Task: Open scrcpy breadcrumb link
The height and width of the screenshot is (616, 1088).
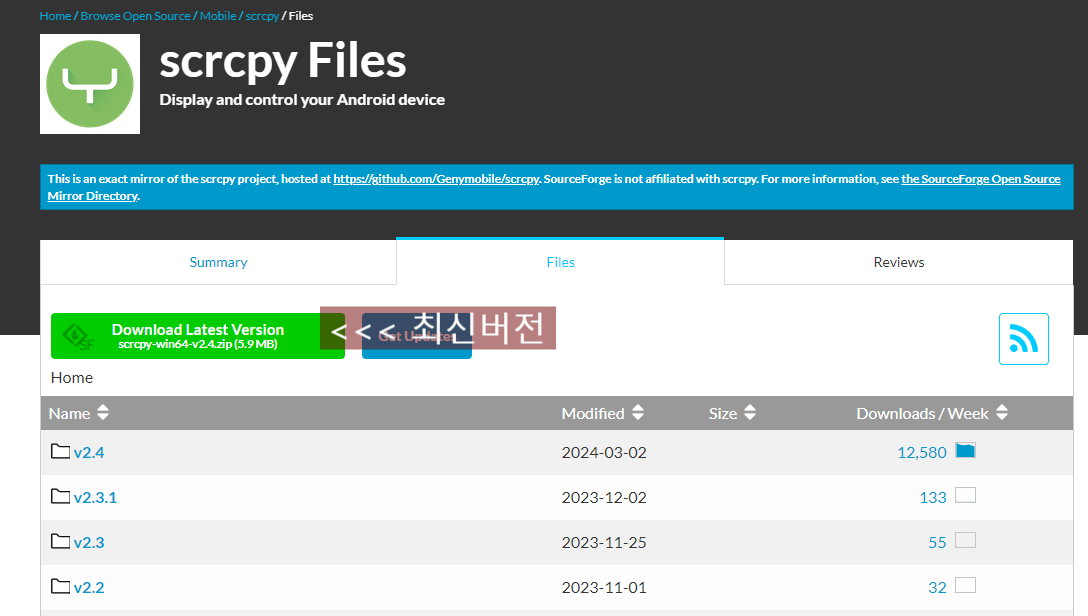Action: click(262, 16)
